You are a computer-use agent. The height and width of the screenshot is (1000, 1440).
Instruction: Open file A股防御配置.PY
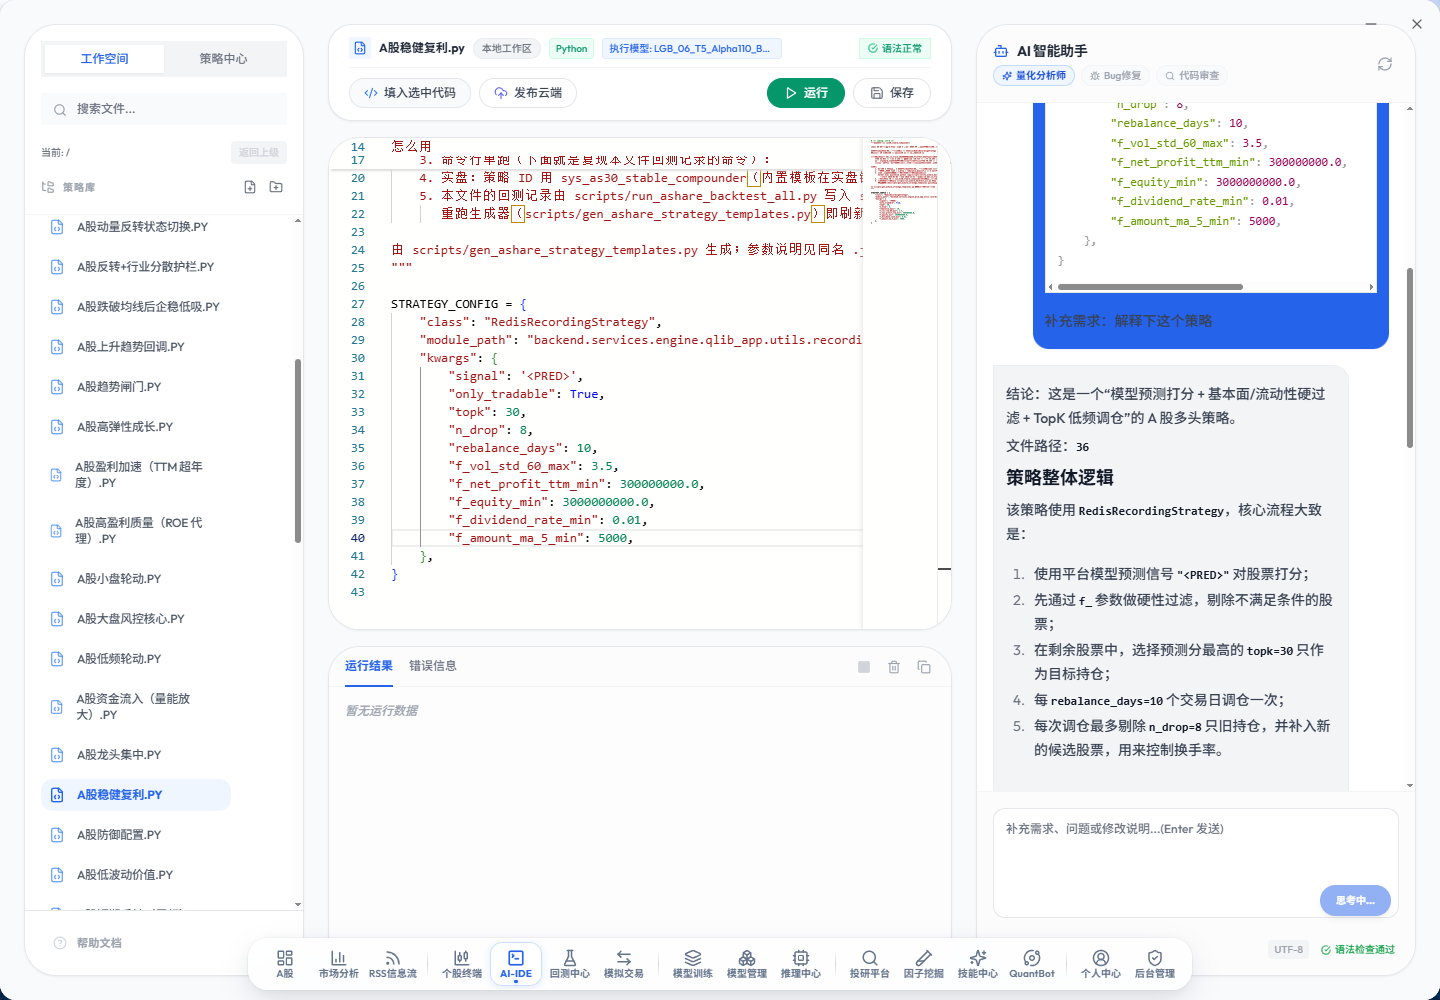point(136,835)
